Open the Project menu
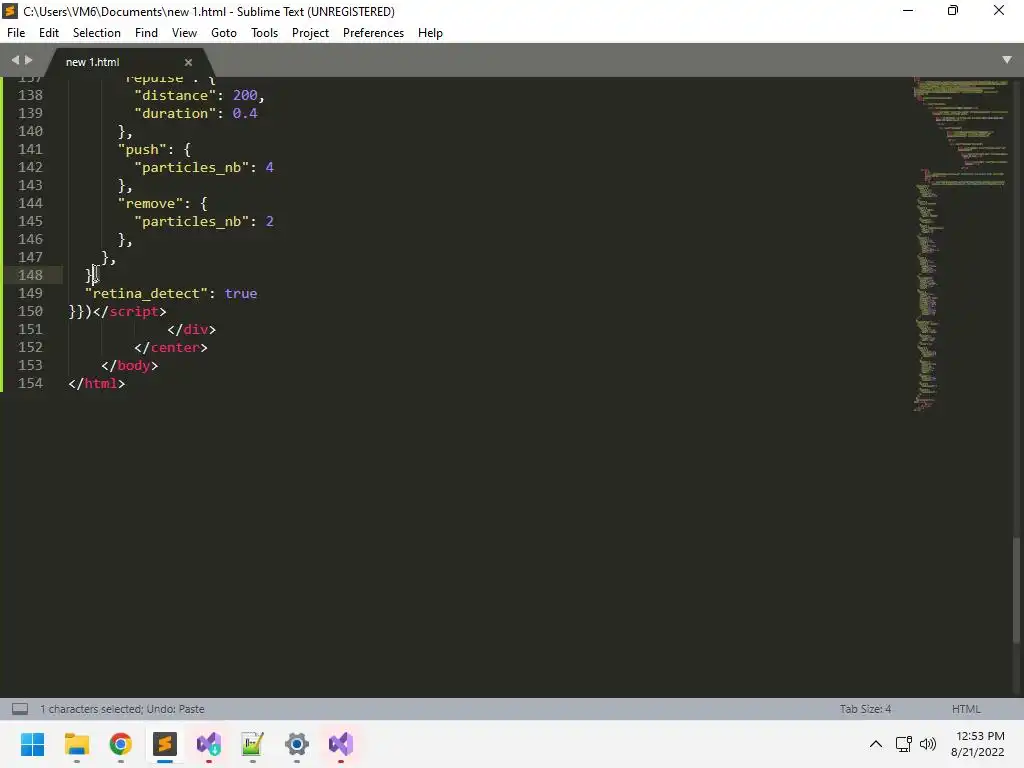 click(310, 33)
